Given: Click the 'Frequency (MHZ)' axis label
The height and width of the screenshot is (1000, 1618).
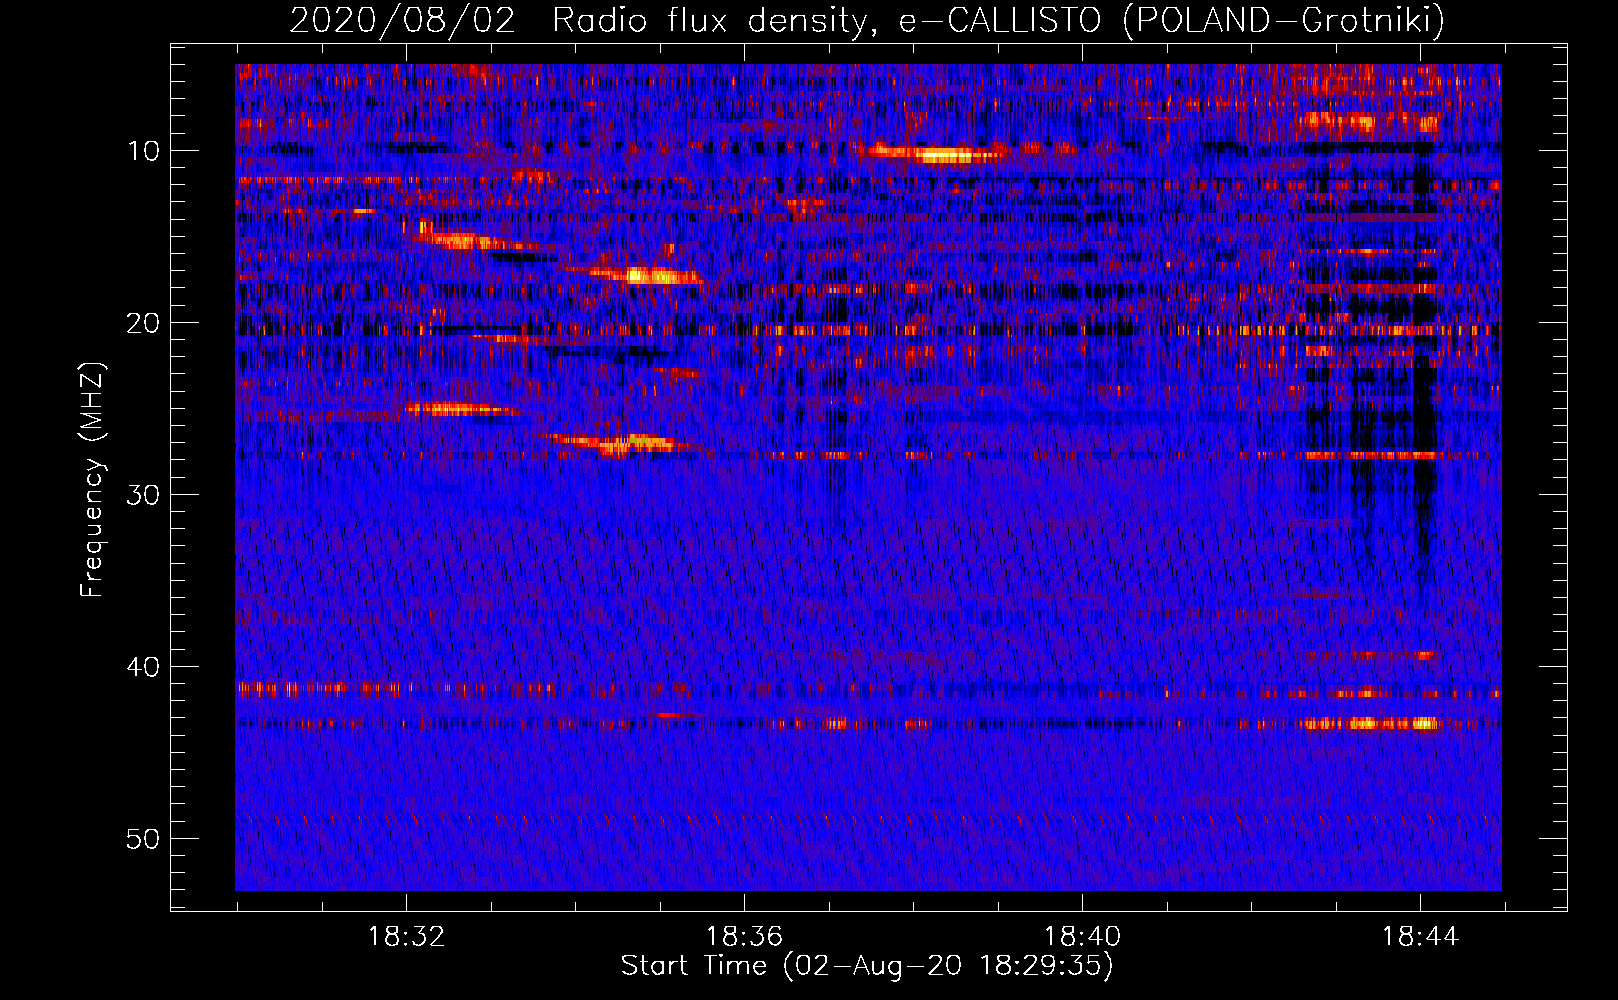Looking at the screenshot, I should (92, 480).
